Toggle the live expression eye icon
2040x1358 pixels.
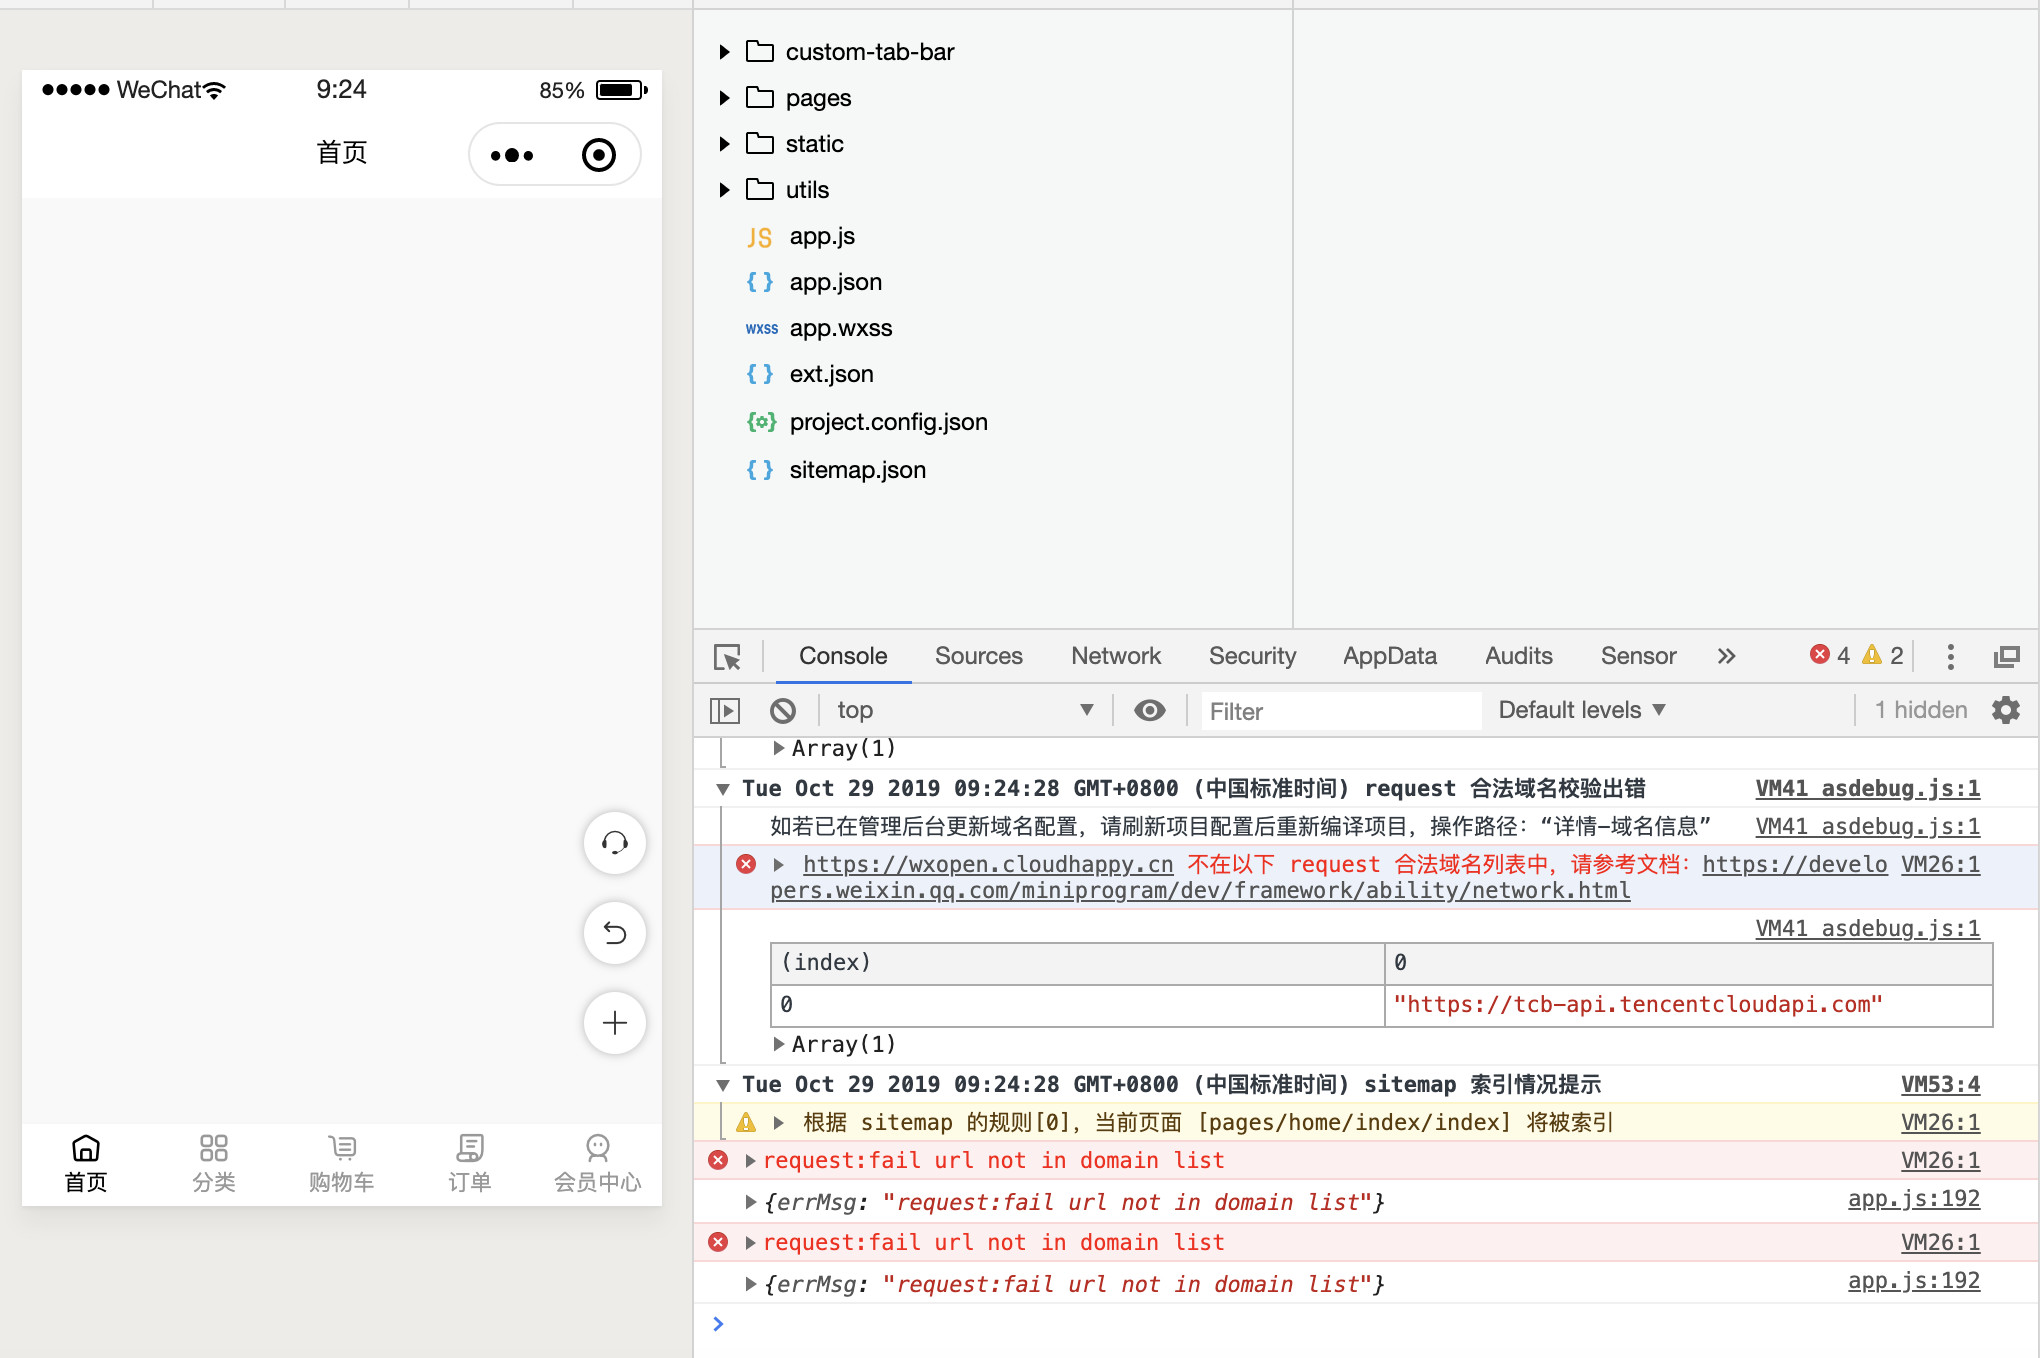tap(1149, 710)
